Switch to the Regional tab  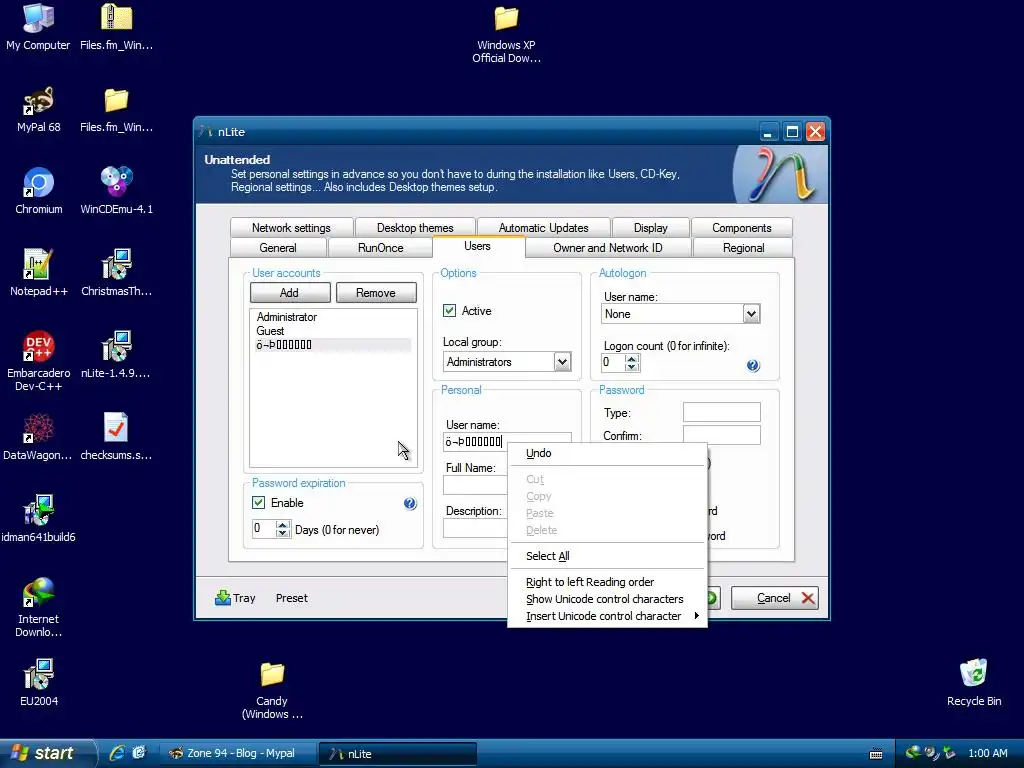click(743, 248)
